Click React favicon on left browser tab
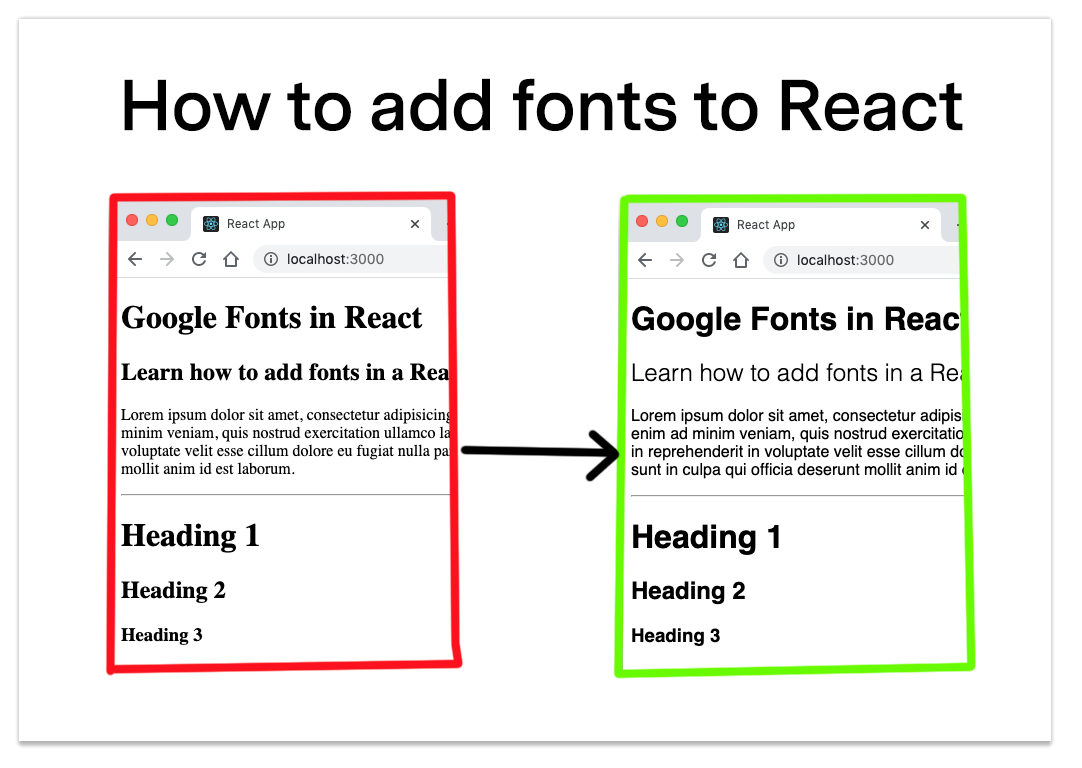This screenshot has width=1082, height=768. (x=211, y=224)
